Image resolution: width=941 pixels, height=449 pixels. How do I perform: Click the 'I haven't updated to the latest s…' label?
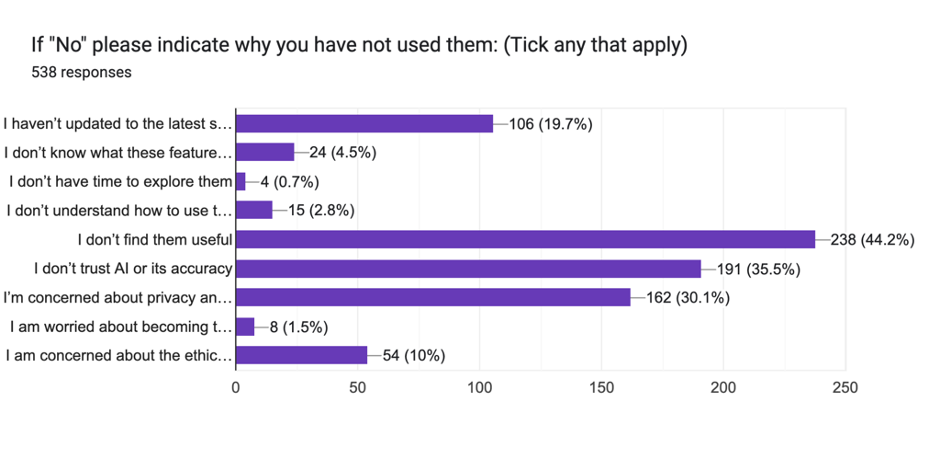(118, 124)
